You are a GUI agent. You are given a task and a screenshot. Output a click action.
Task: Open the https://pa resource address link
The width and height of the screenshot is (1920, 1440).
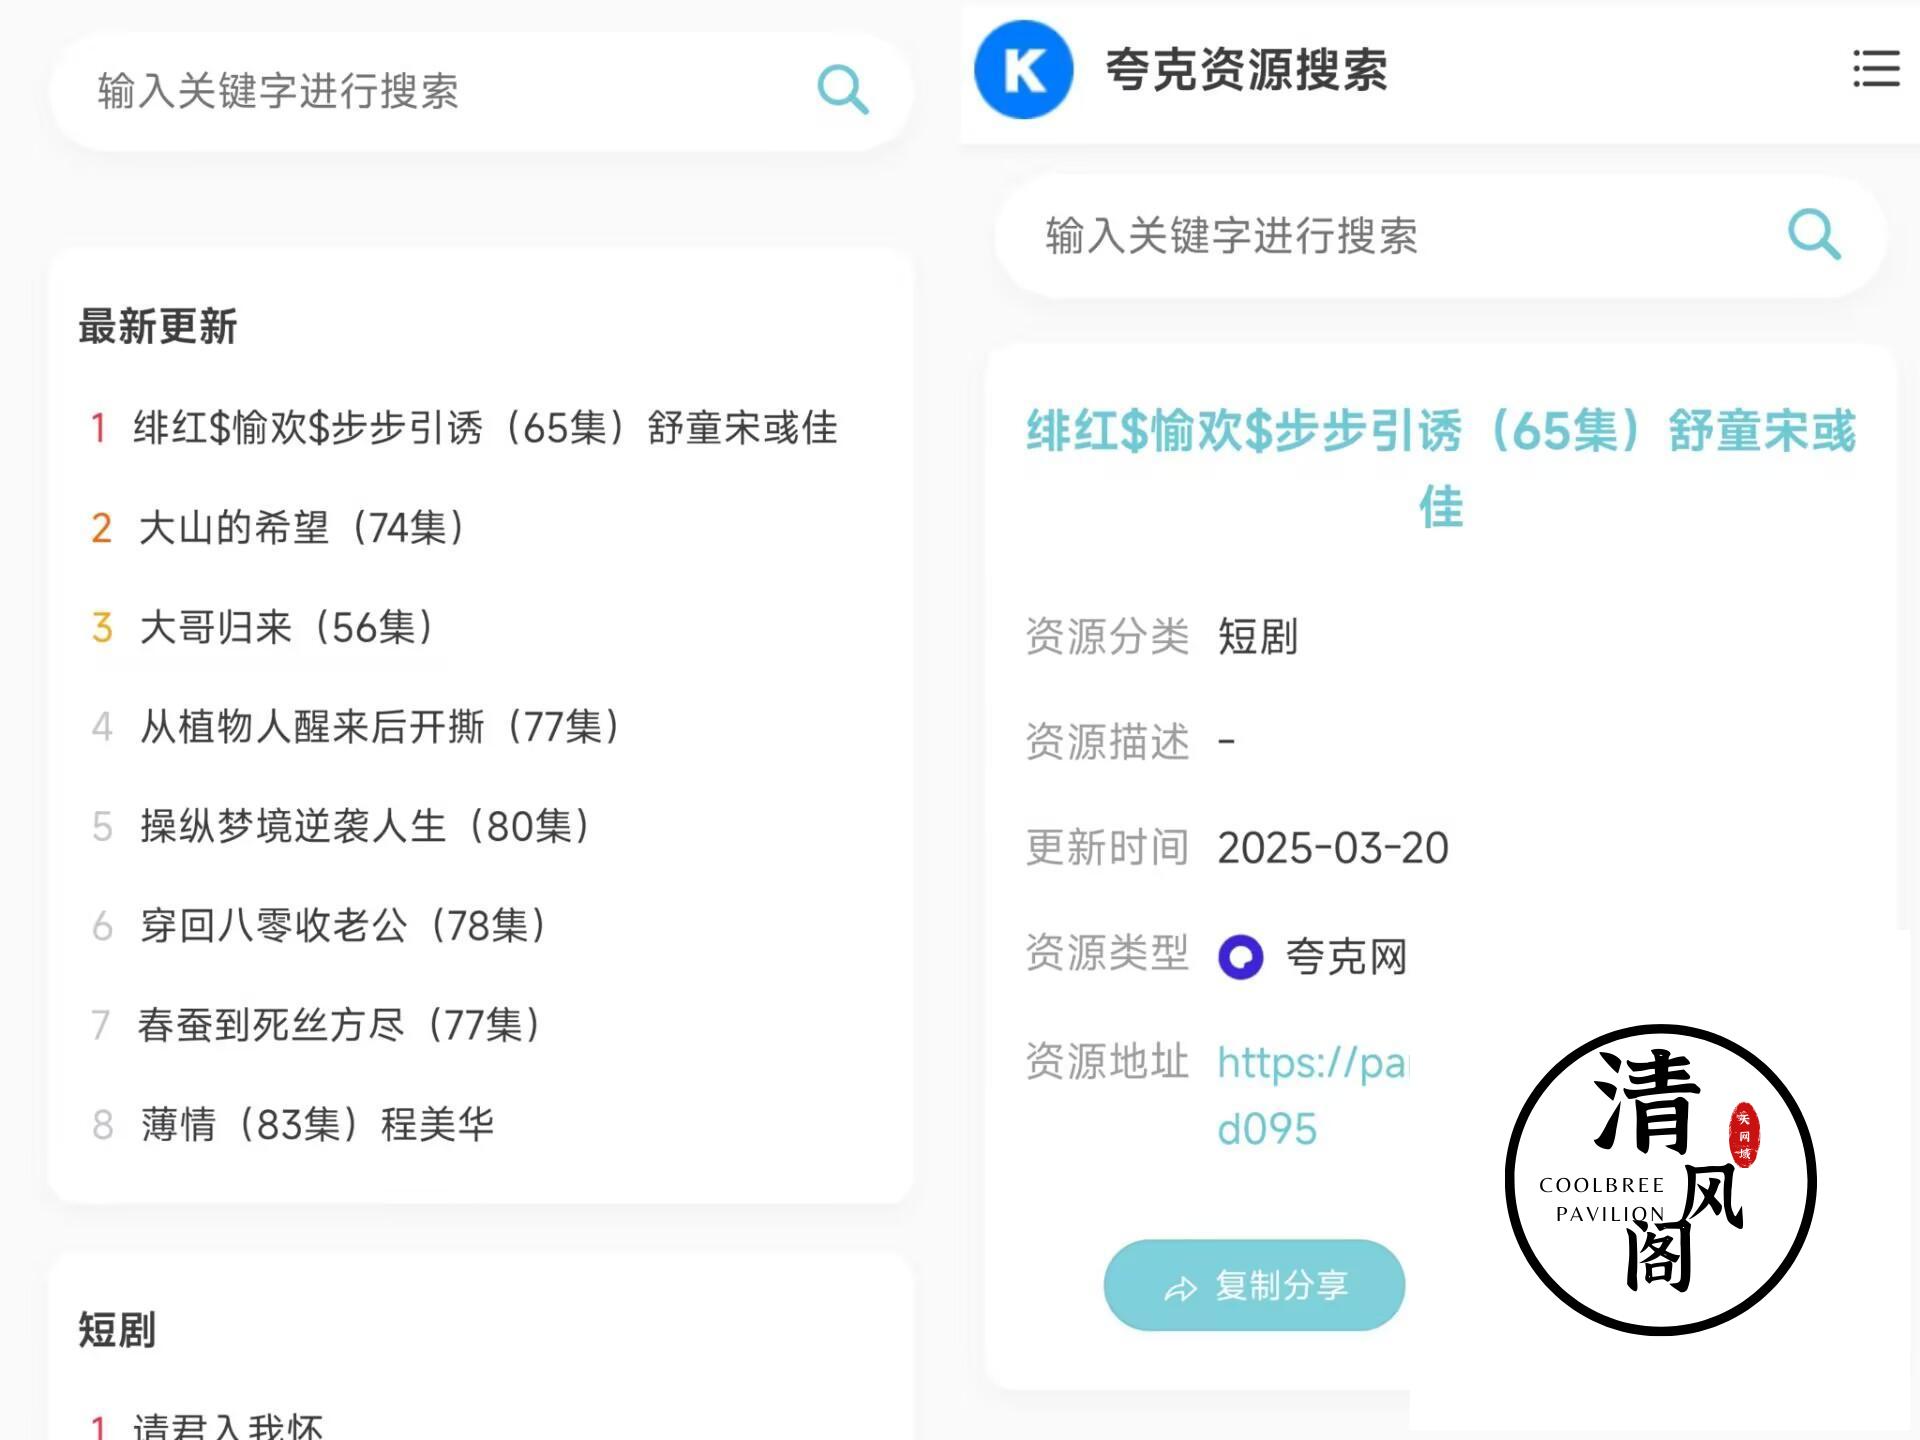coord(1312,1095)
